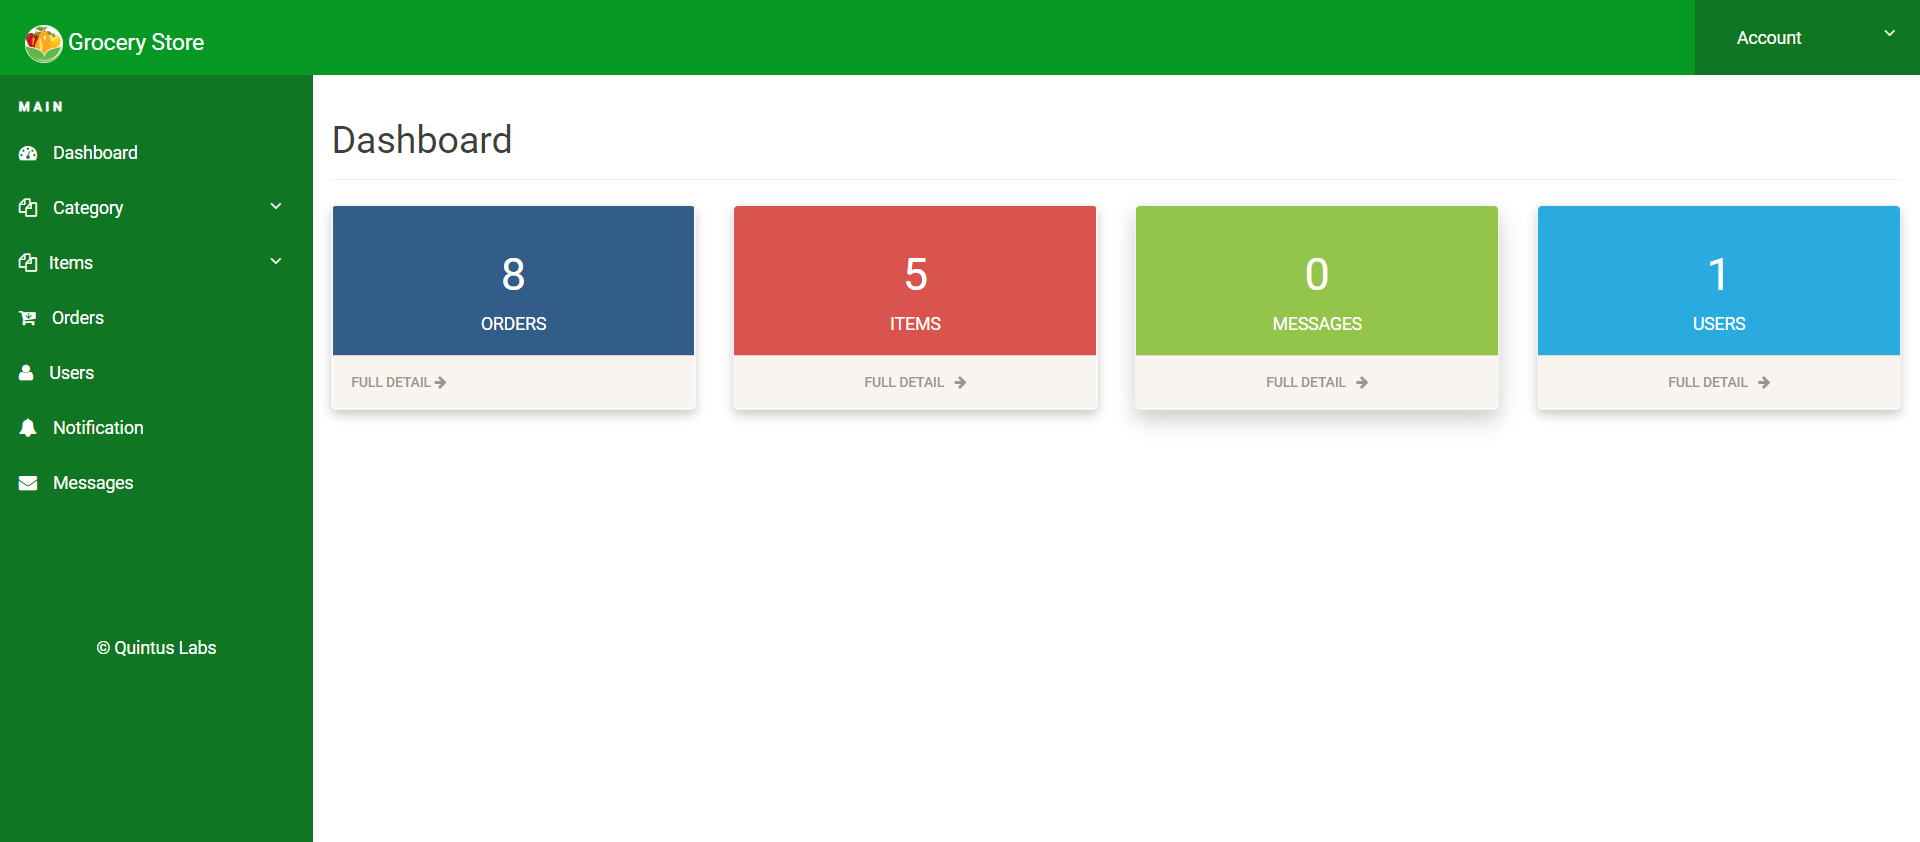Click the Users person icon
This screenshot has width=1920, height=842.
tap(27, 373)
